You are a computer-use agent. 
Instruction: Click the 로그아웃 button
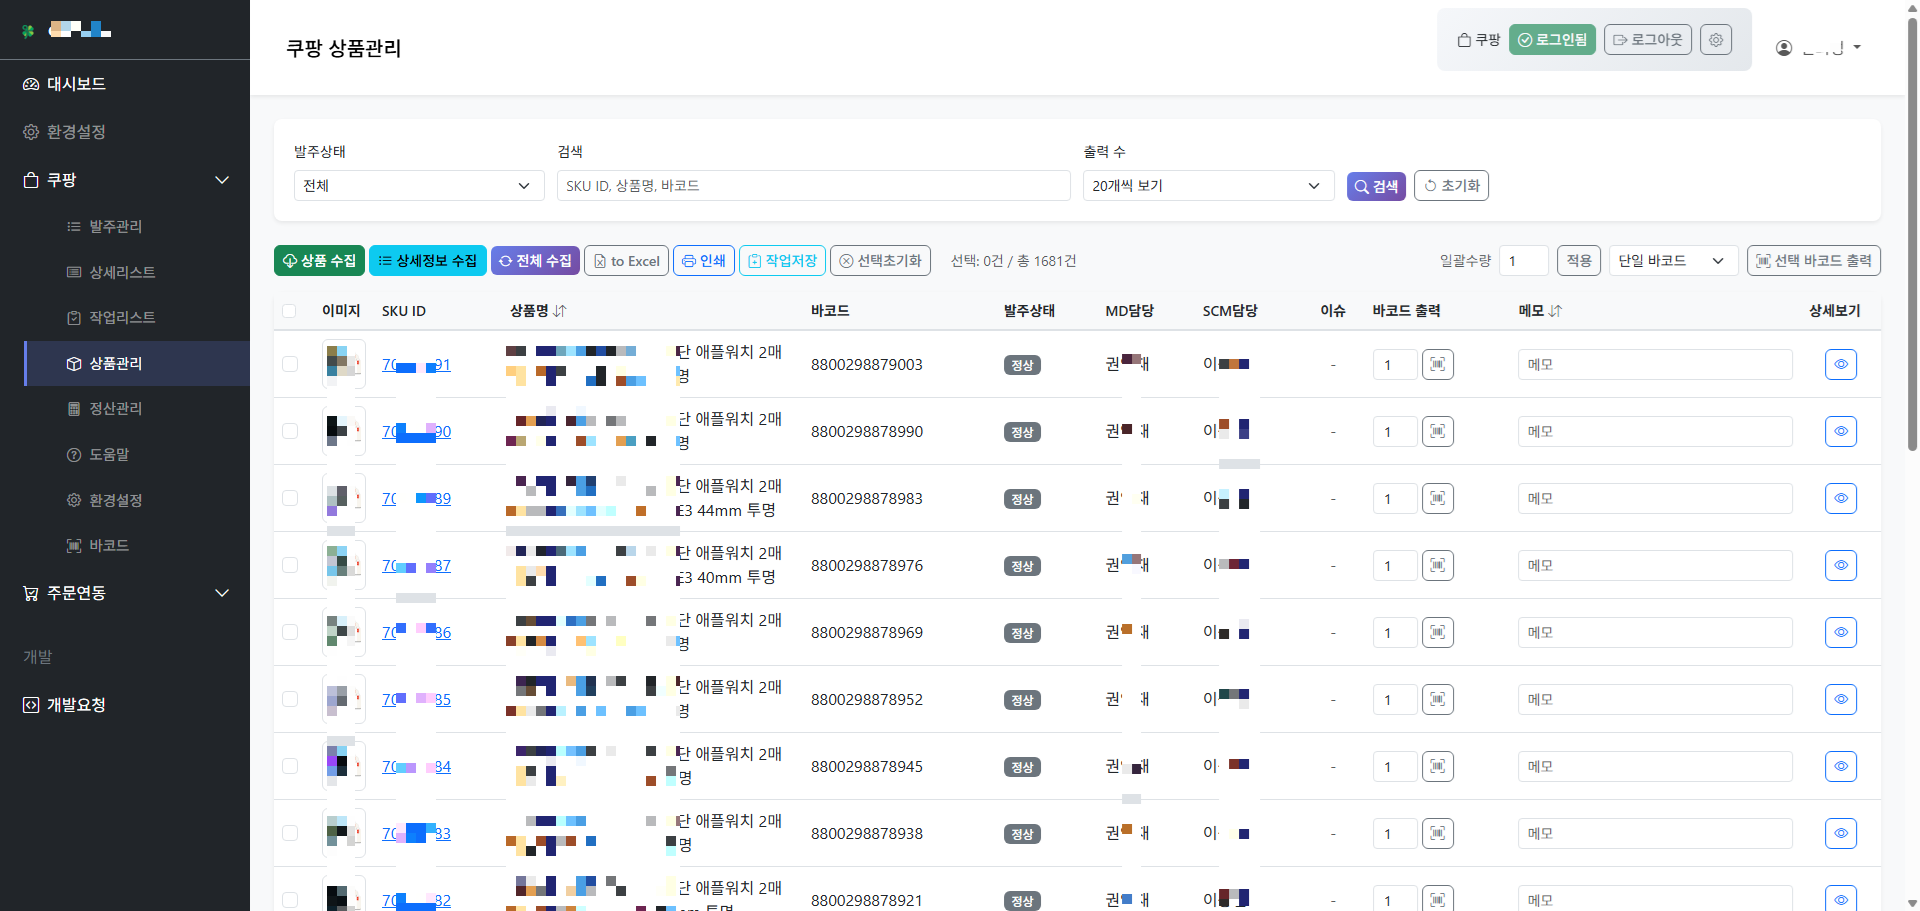[1648, 40]
